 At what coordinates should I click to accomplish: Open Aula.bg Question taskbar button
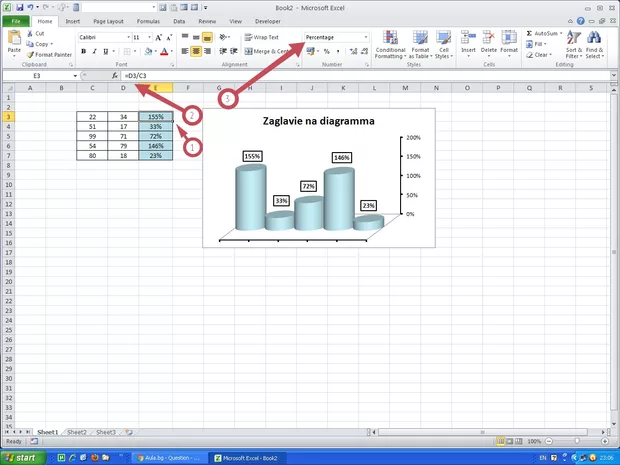pos(169,458)
